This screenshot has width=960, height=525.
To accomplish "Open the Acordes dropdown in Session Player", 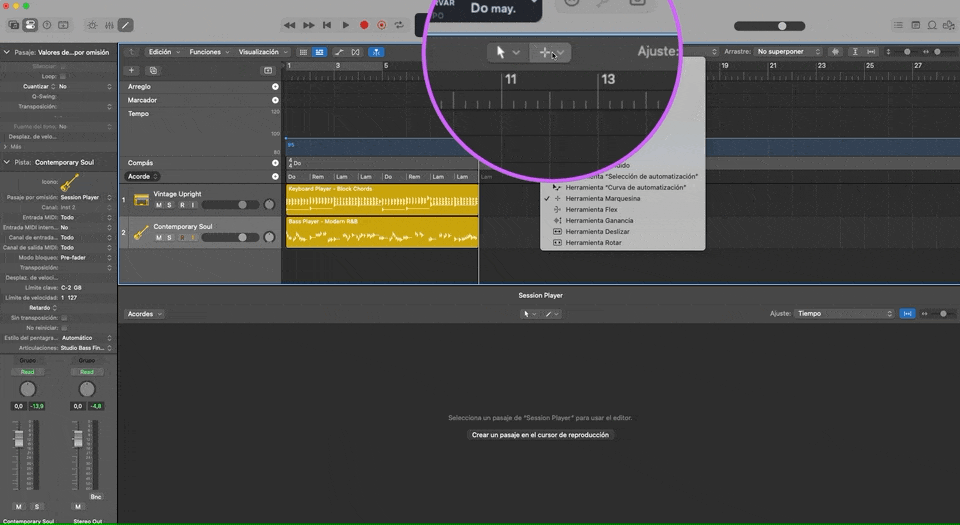I will tap(144, 314).
